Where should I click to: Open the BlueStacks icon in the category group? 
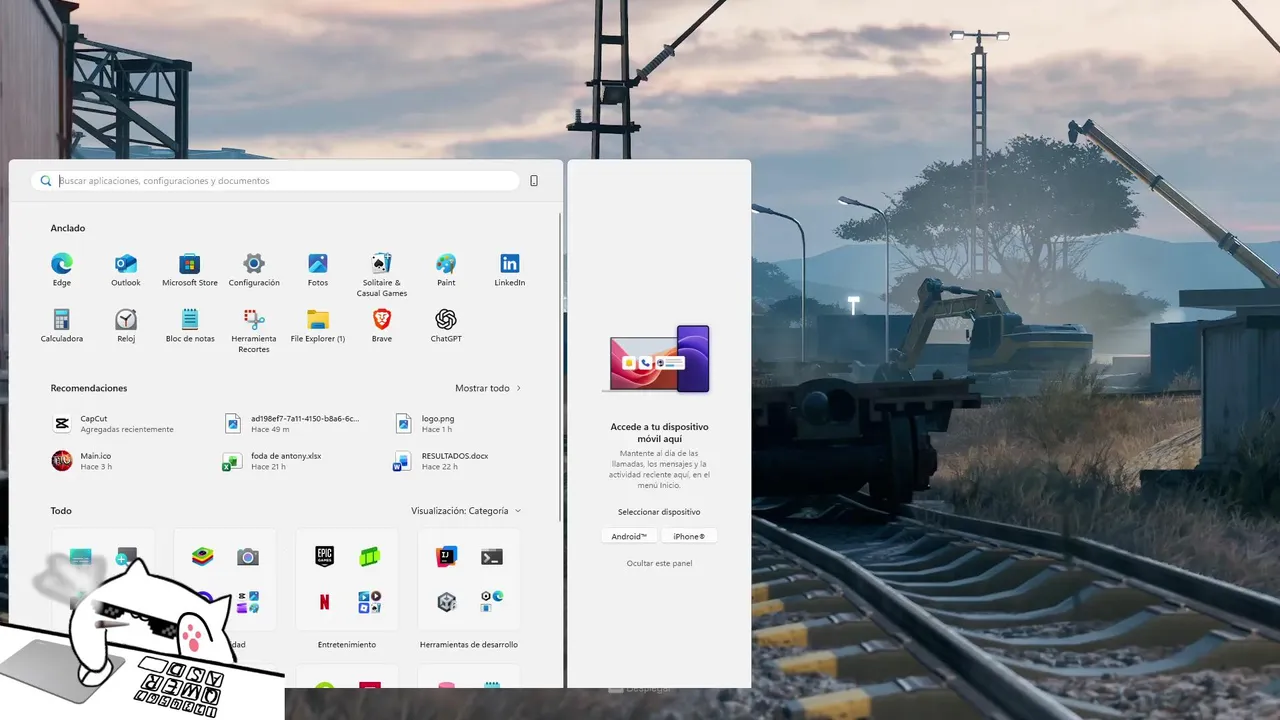[202, 557]
